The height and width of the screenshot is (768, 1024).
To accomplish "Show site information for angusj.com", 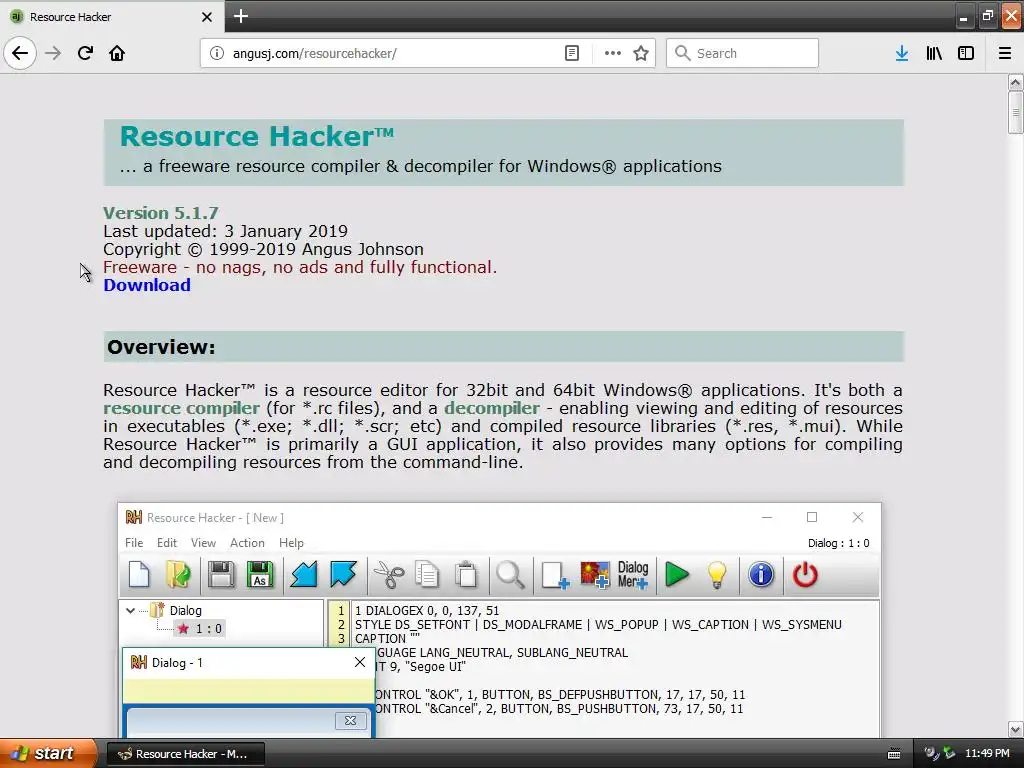I will click(x=217, y=53).
